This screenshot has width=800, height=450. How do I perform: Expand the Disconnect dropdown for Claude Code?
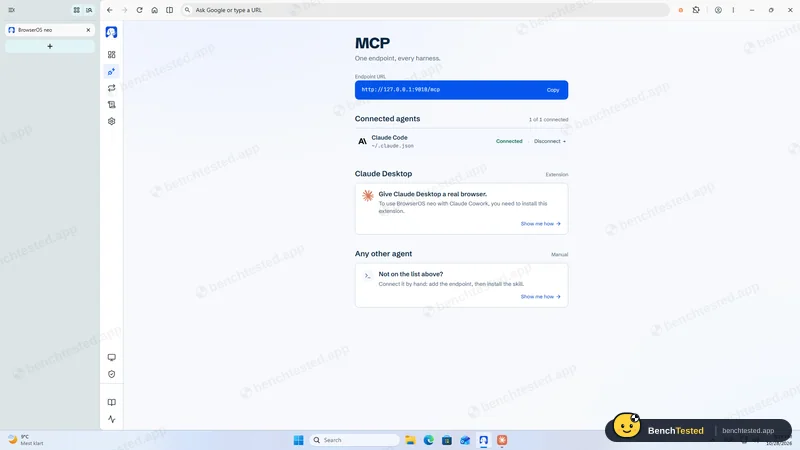pos(550,141)
